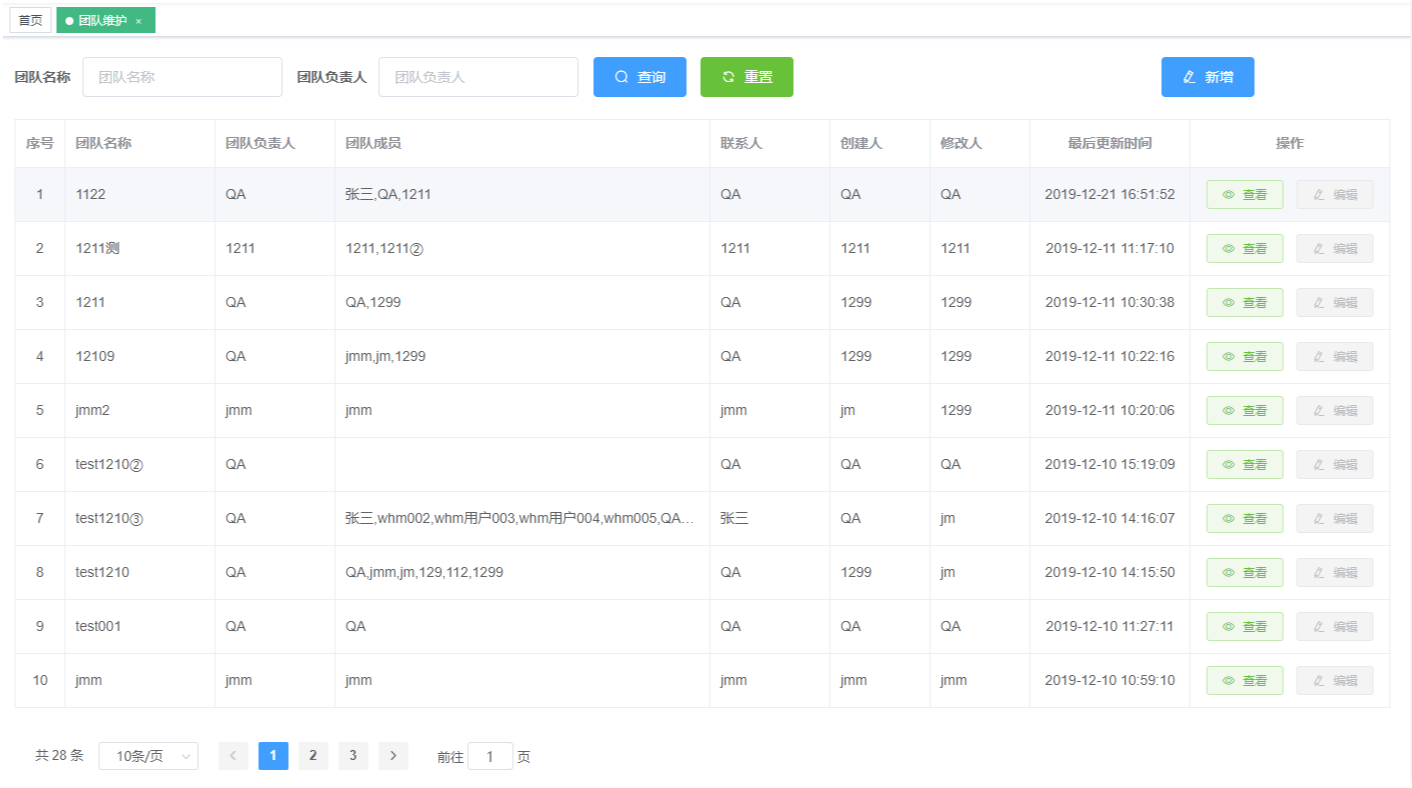
Task: Click 查看 for team test001
Action: (x=1245, y=627)
